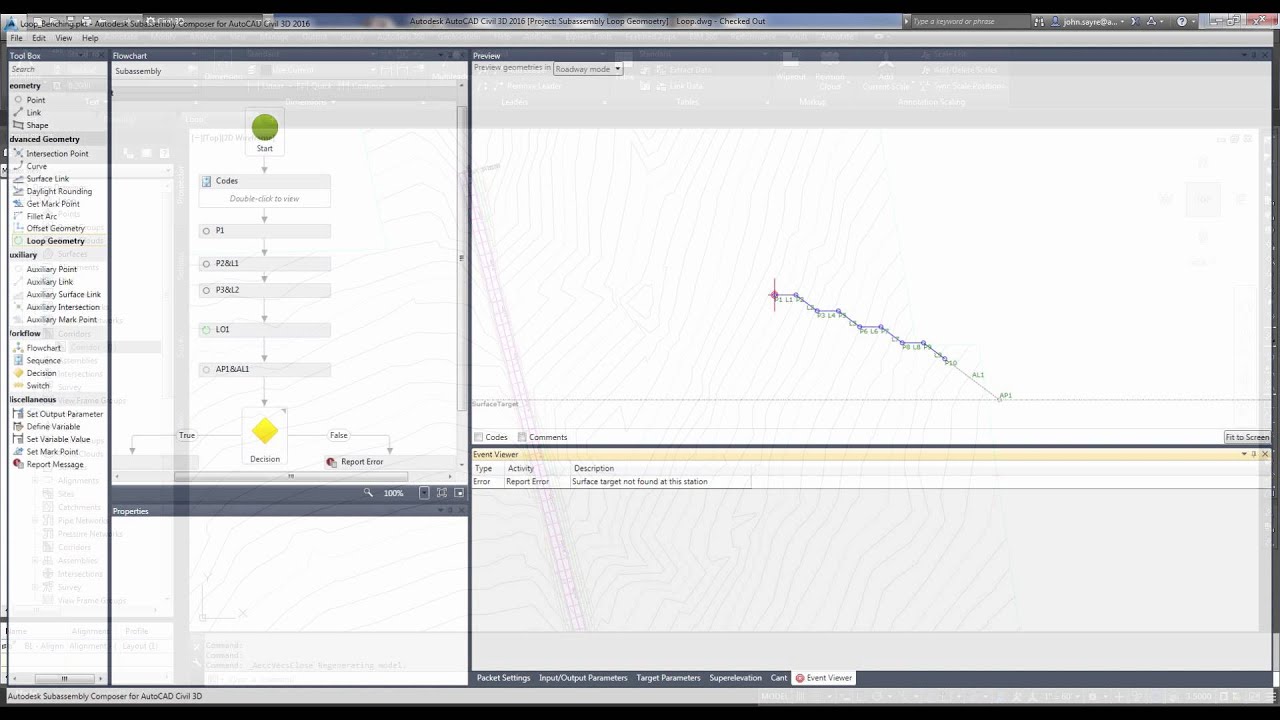Open the View menu
This screenshot has height=720, width=1280.
tap(64, 38)
